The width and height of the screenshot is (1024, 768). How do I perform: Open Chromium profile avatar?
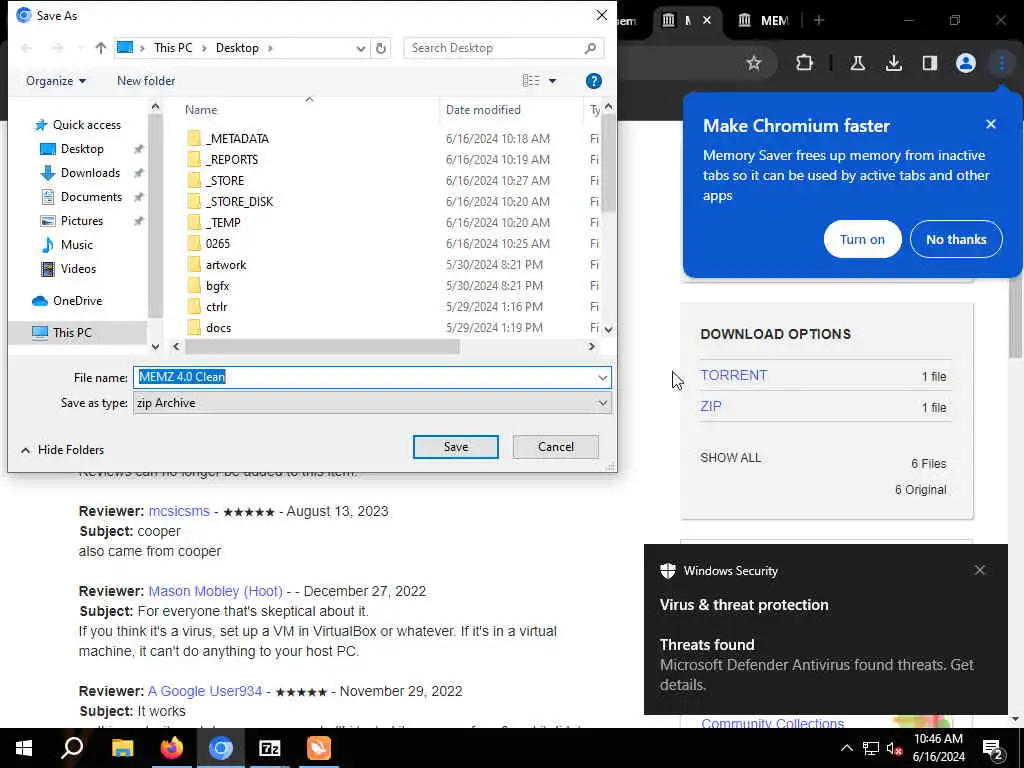click(966, 63)
